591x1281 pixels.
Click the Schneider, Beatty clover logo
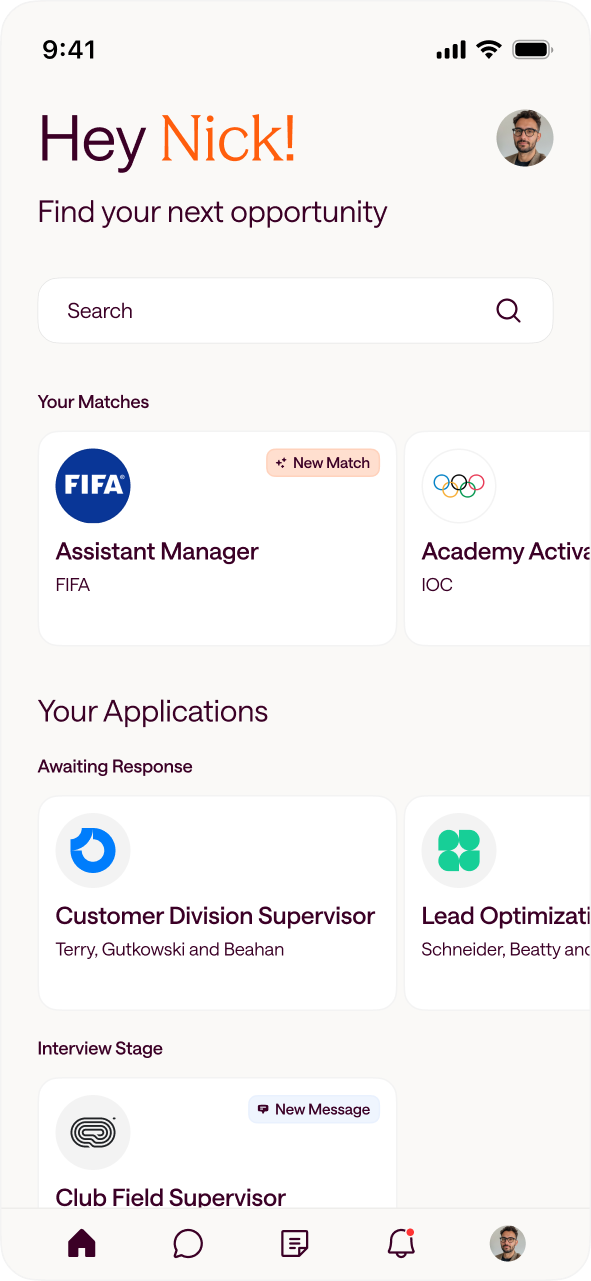tap(459, 850)
